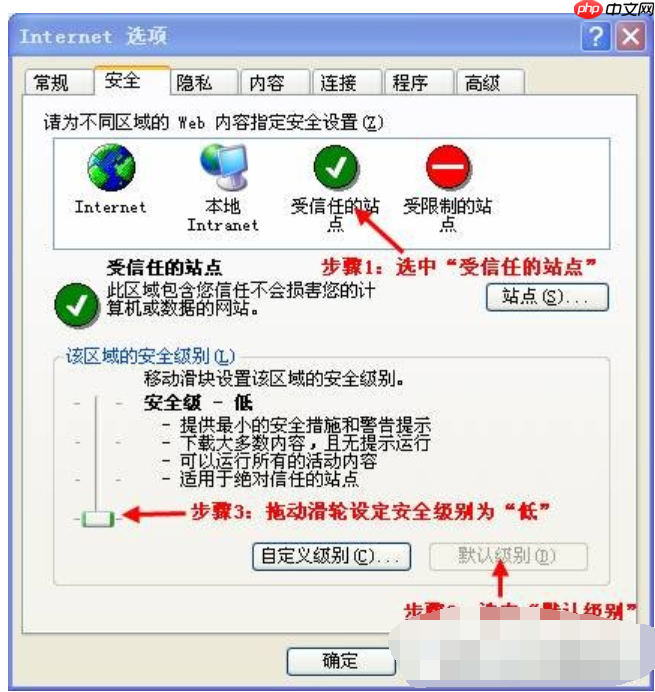Click the 默认级别(D) button
The width and height of the screenshot is (655, 692).
coord(508,557)
